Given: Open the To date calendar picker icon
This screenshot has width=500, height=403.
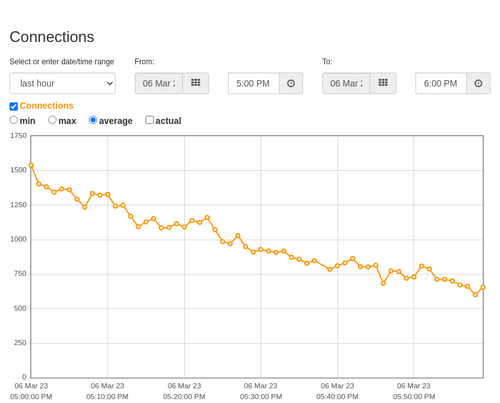Looking at the screenshot, I should 383,83.
